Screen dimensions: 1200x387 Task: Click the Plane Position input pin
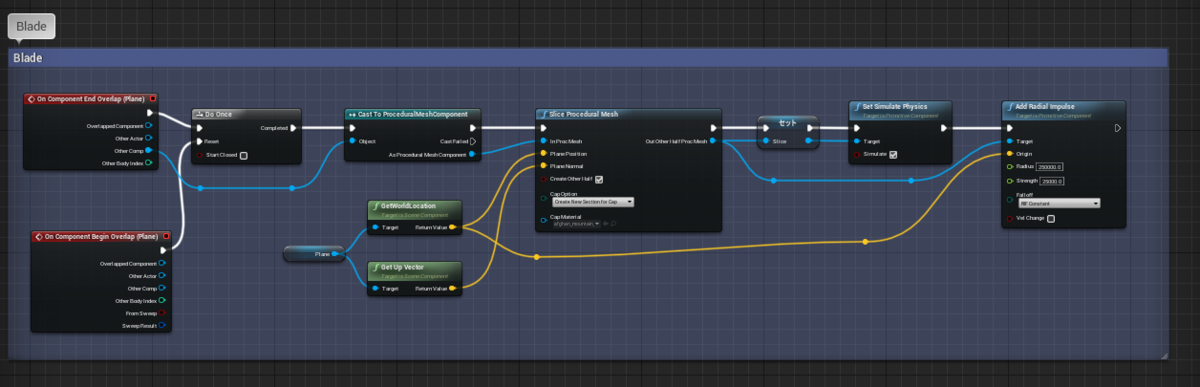pyautogui.click(x=543, y=153)
